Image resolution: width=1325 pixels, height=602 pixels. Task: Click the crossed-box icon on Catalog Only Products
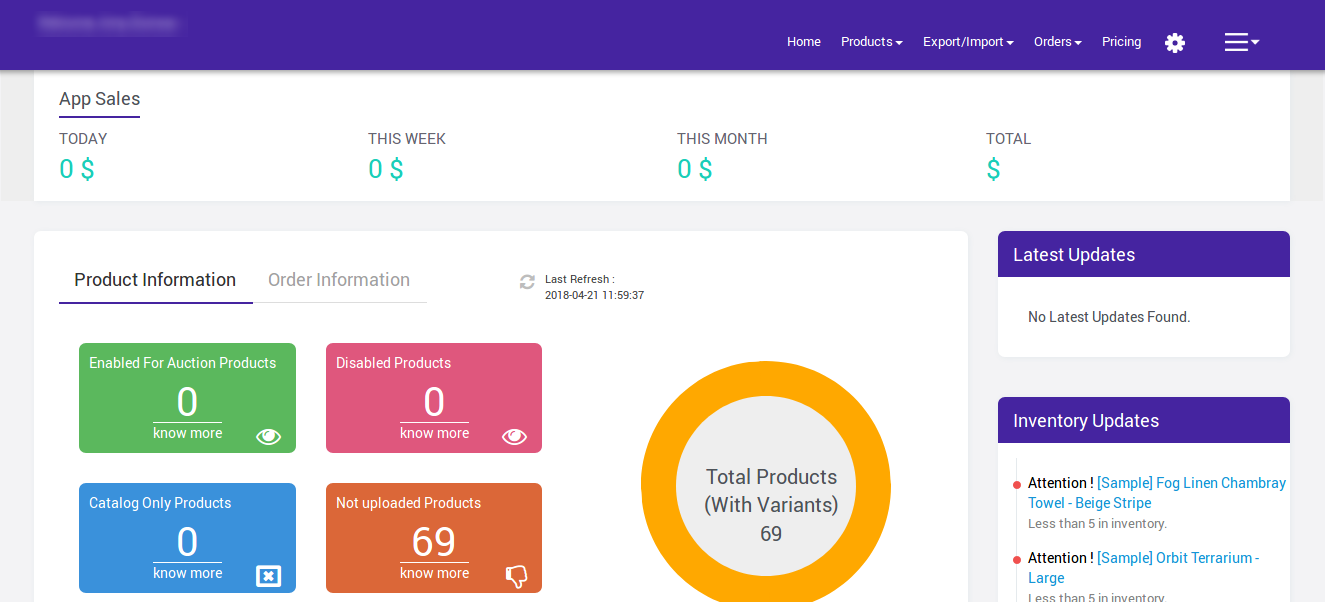click(268, 576)
